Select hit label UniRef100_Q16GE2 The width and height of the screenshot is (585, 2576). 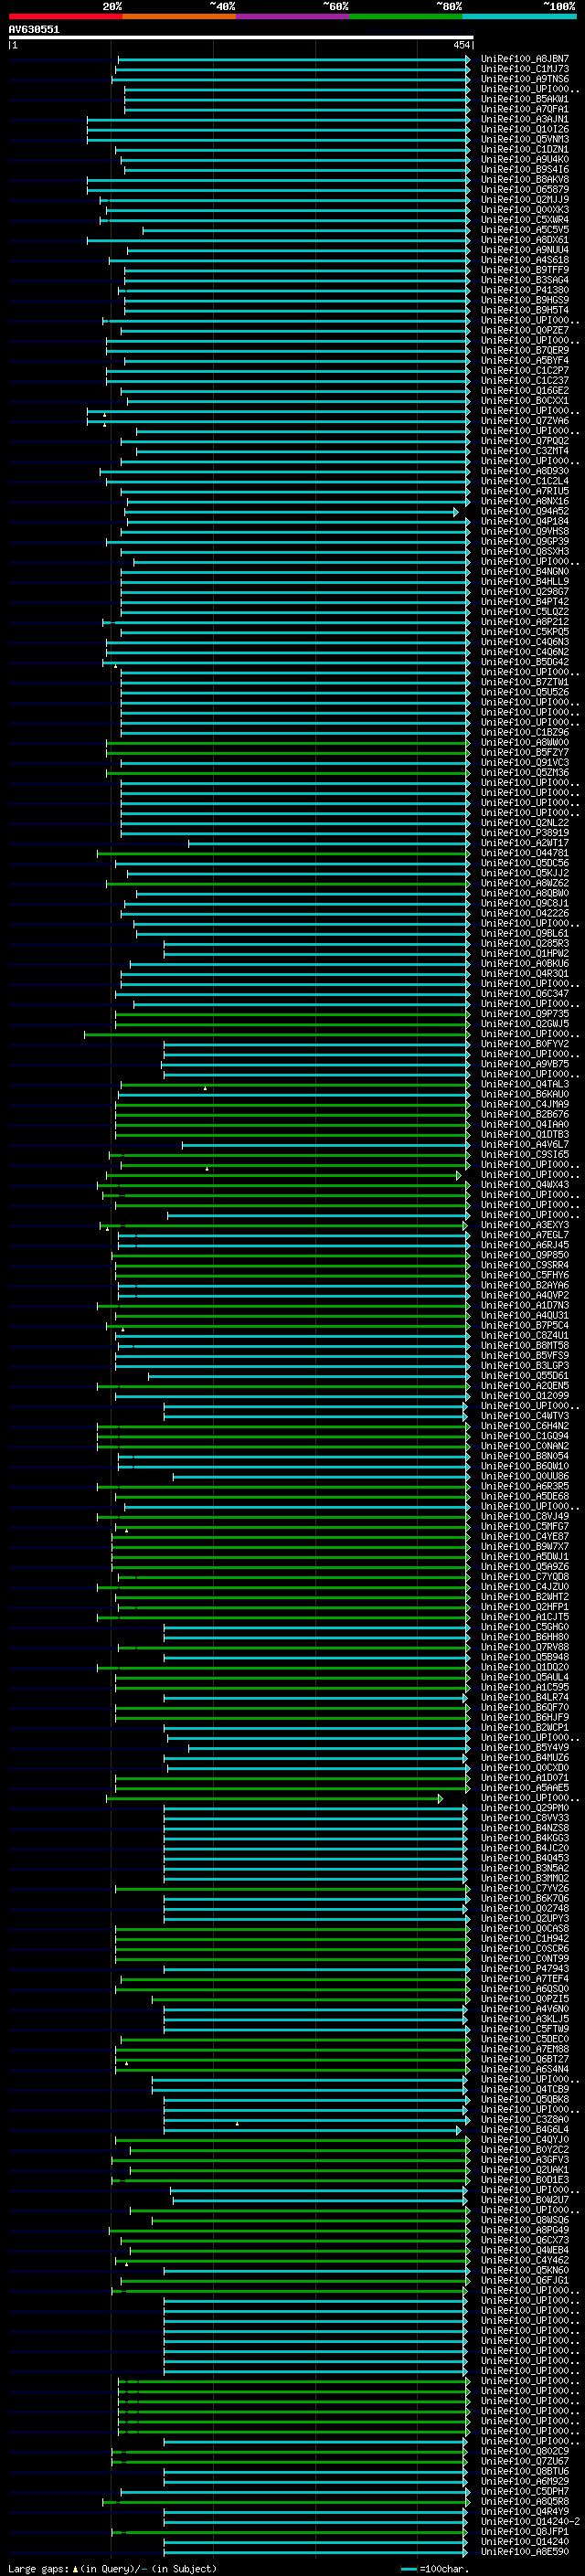(x=525, y=391)
